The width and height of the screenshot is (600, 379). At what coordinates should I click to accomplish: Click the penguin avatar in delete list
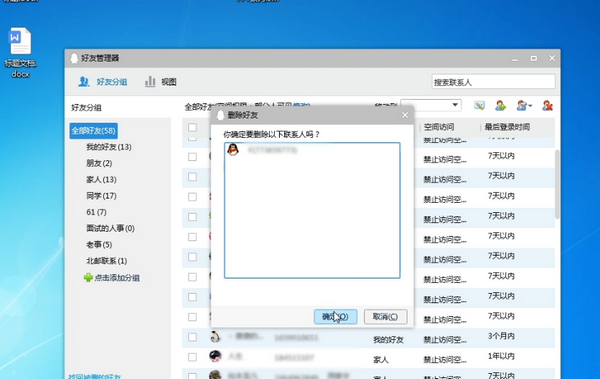[233, 150]
